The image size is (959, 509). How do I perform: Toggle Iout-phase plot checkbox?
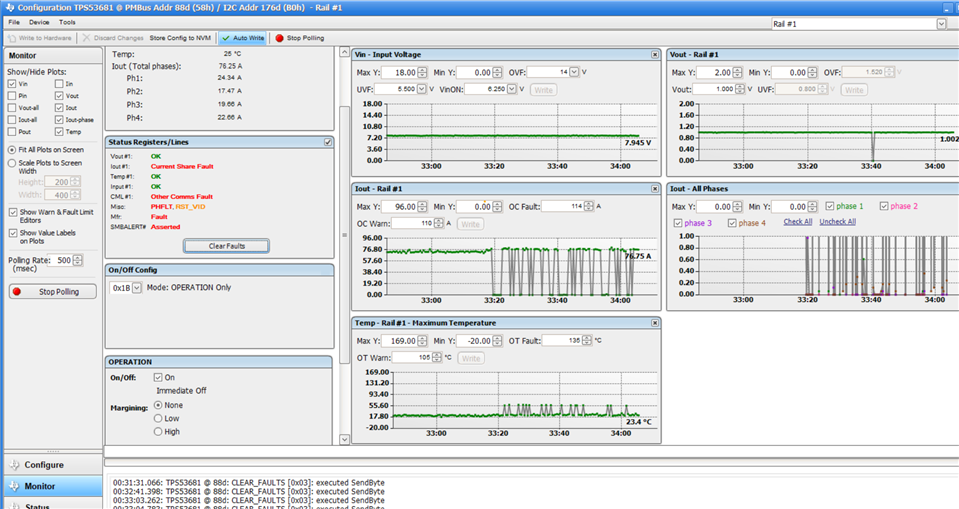coord(59,120)
